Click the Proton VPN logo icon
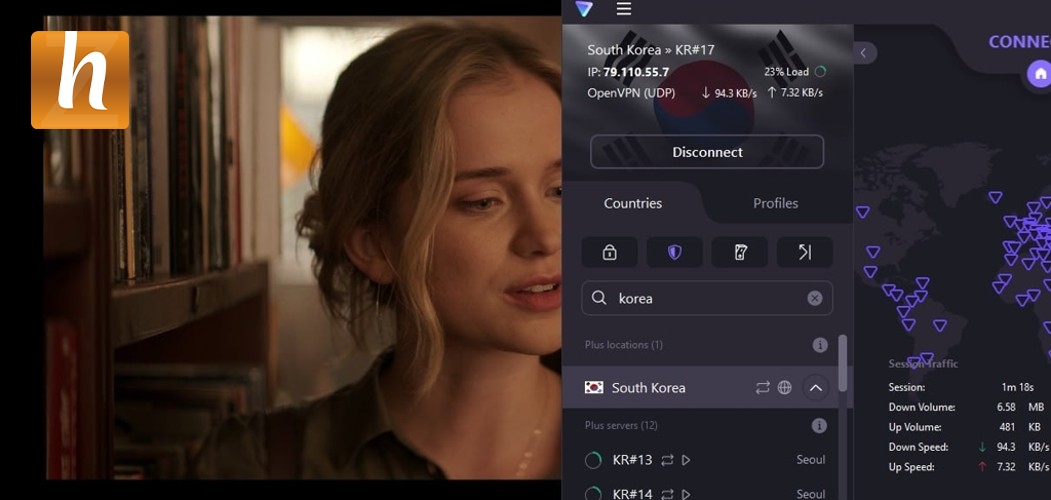This screenshot has height=500, width=1051. point(584,9)
